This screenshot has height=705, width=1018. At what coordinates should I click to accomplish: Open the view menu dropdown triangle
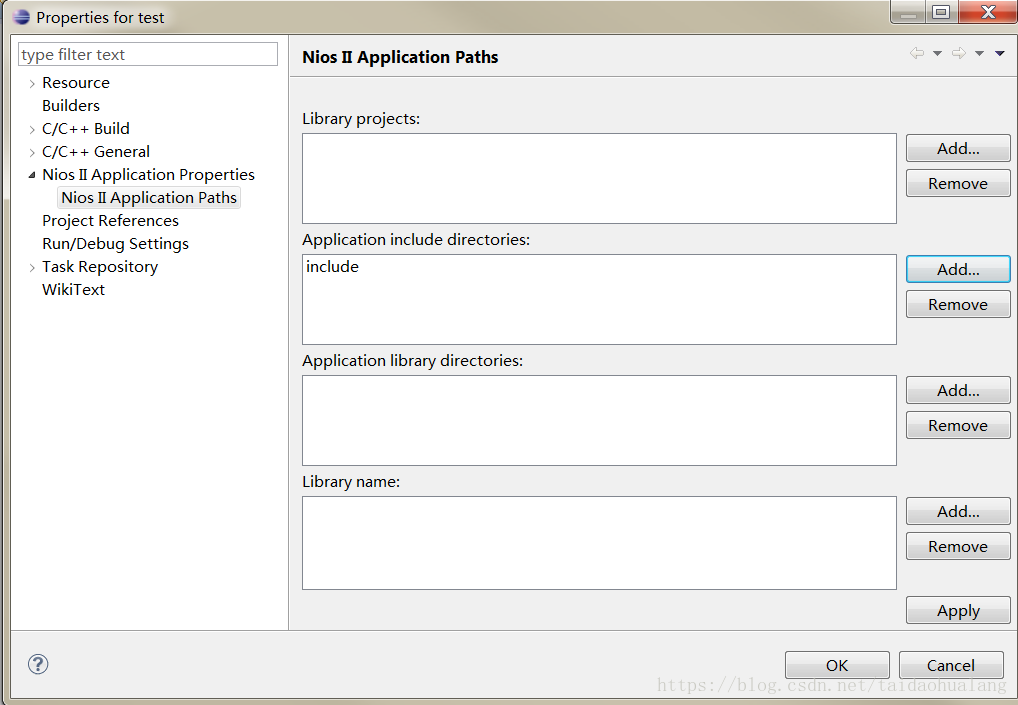click(1000, 53)
